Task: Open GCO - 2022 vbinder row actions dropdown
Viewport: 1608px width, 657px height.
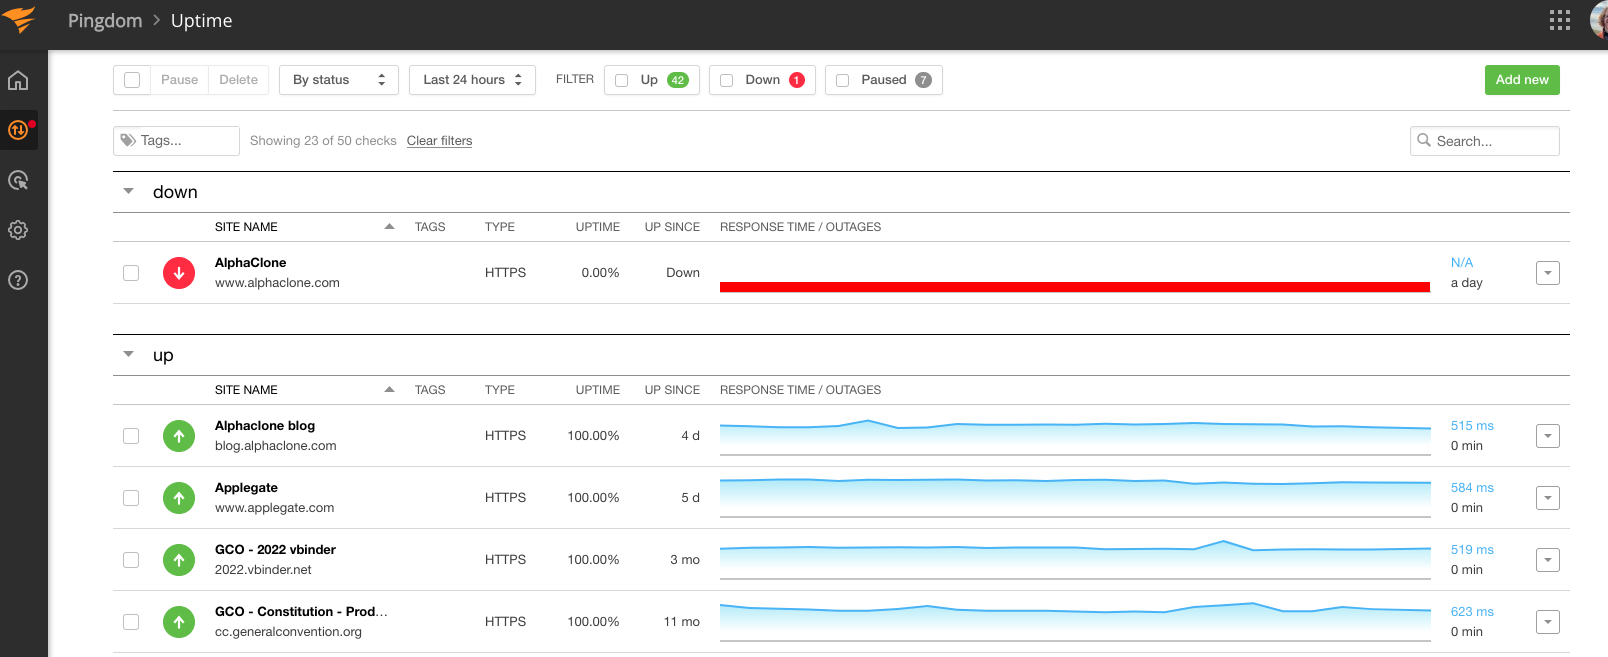Action: tap(1548, 560)
